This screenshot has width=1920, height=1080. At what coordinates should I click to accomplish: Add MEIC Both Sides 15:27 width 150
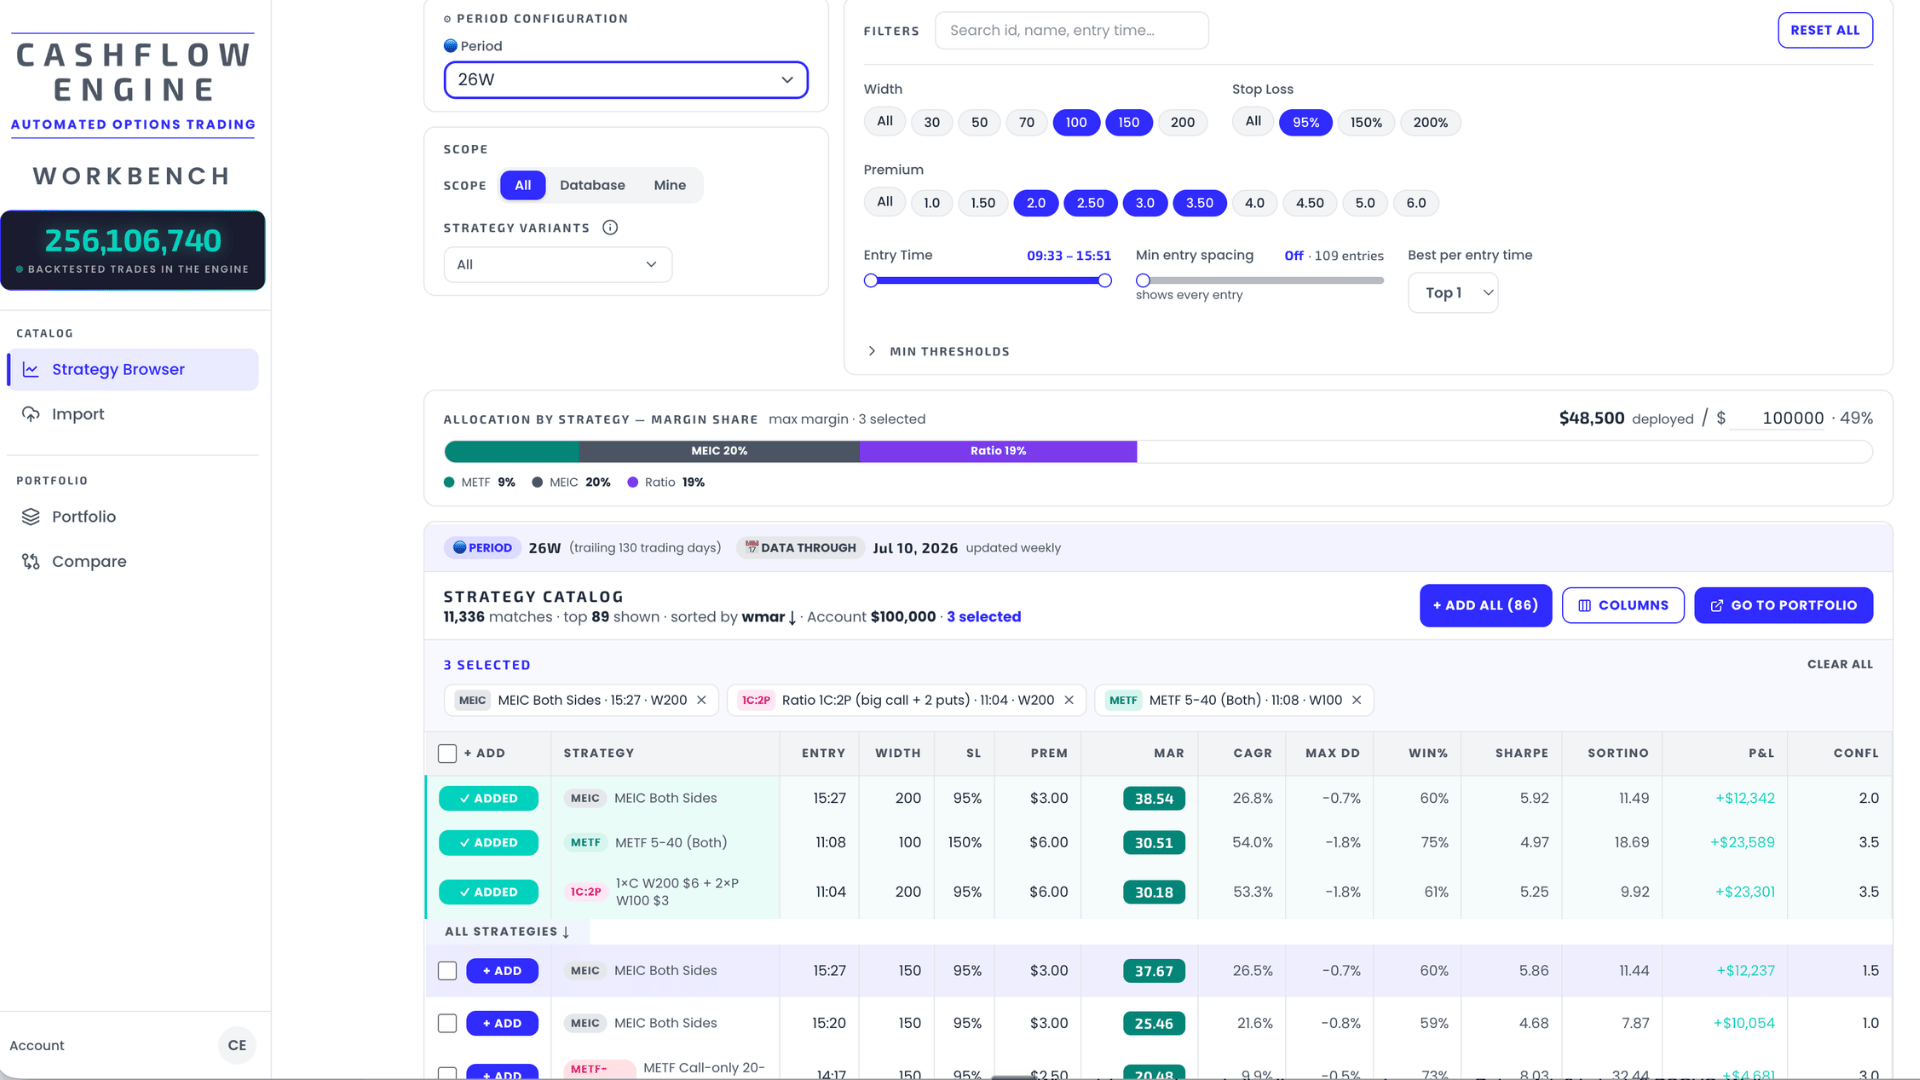[502, 971]
